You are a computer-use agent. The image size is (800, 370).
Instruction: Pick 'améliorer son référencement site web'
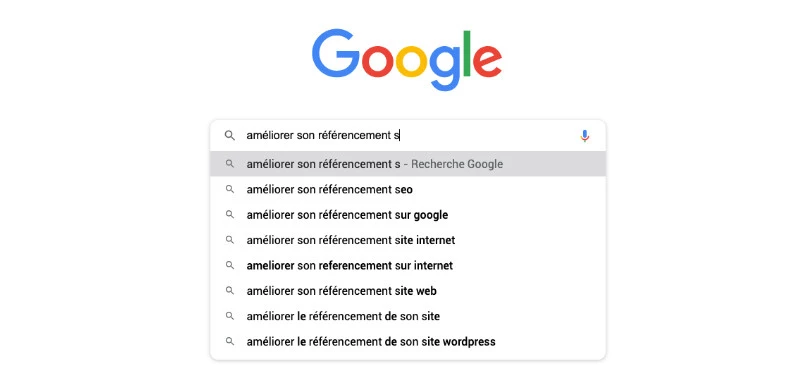tap(408, 291)
